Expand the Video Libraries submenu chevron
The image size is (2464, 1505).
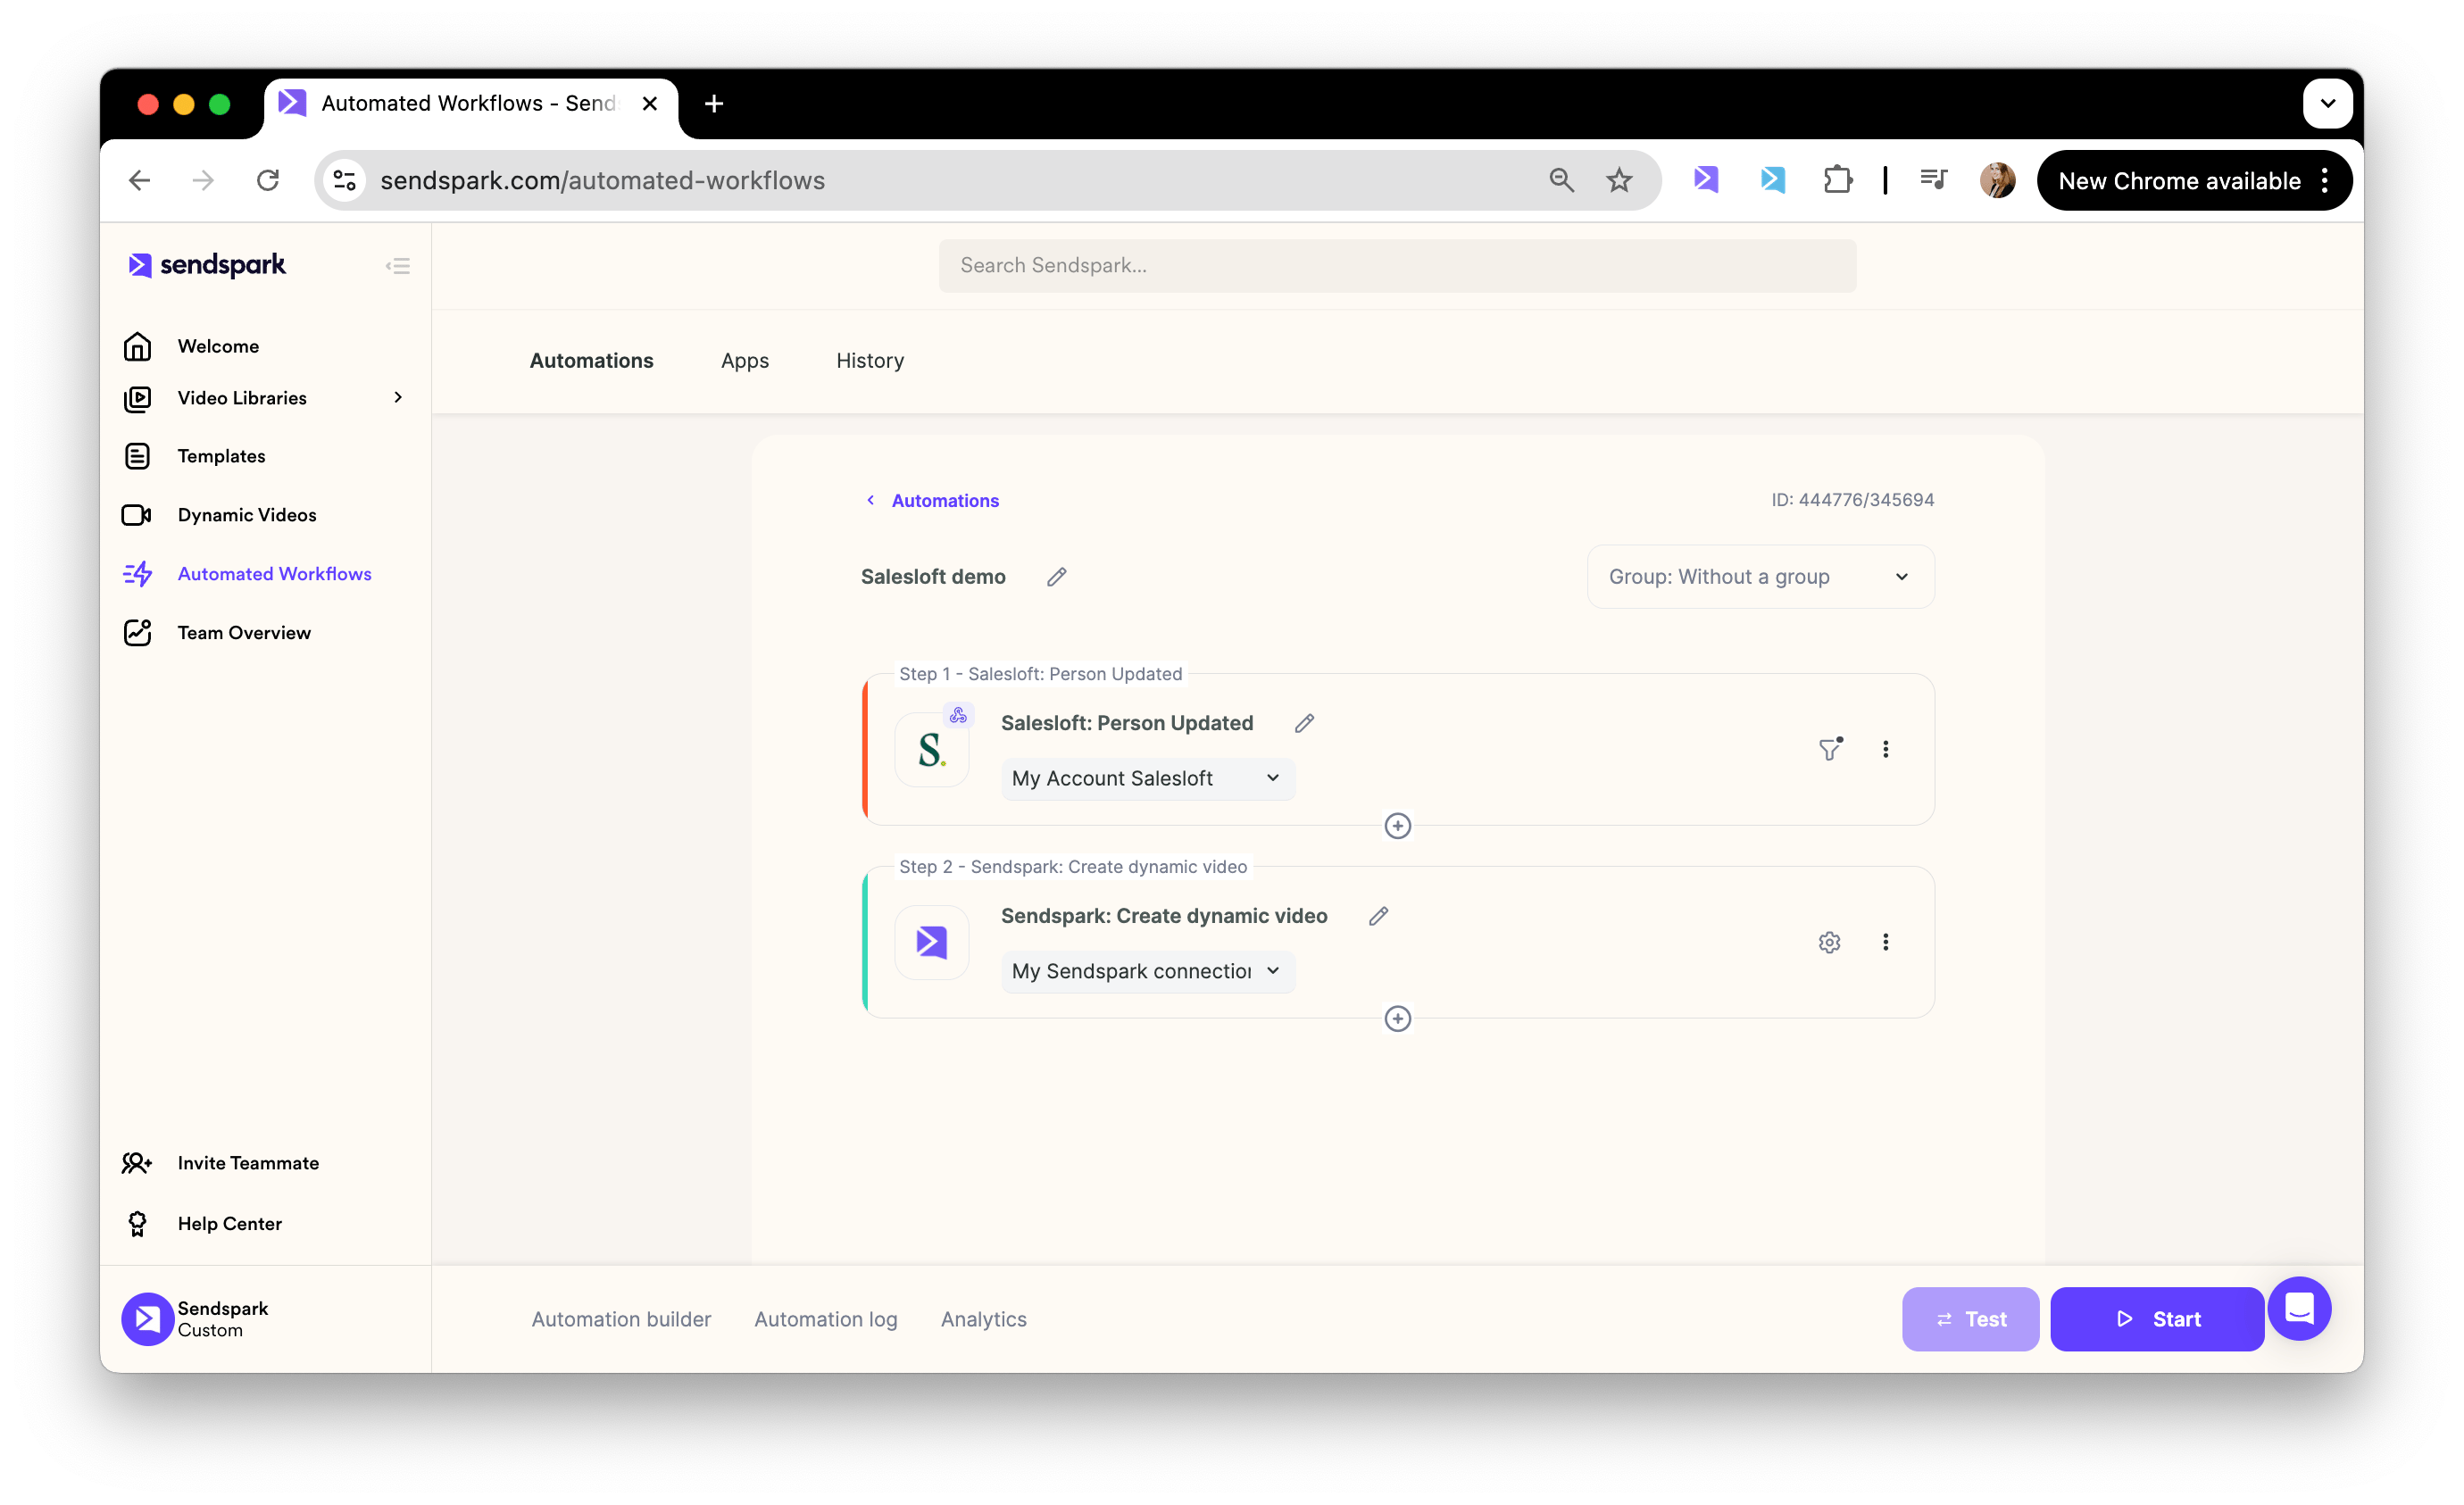[398, 398]
